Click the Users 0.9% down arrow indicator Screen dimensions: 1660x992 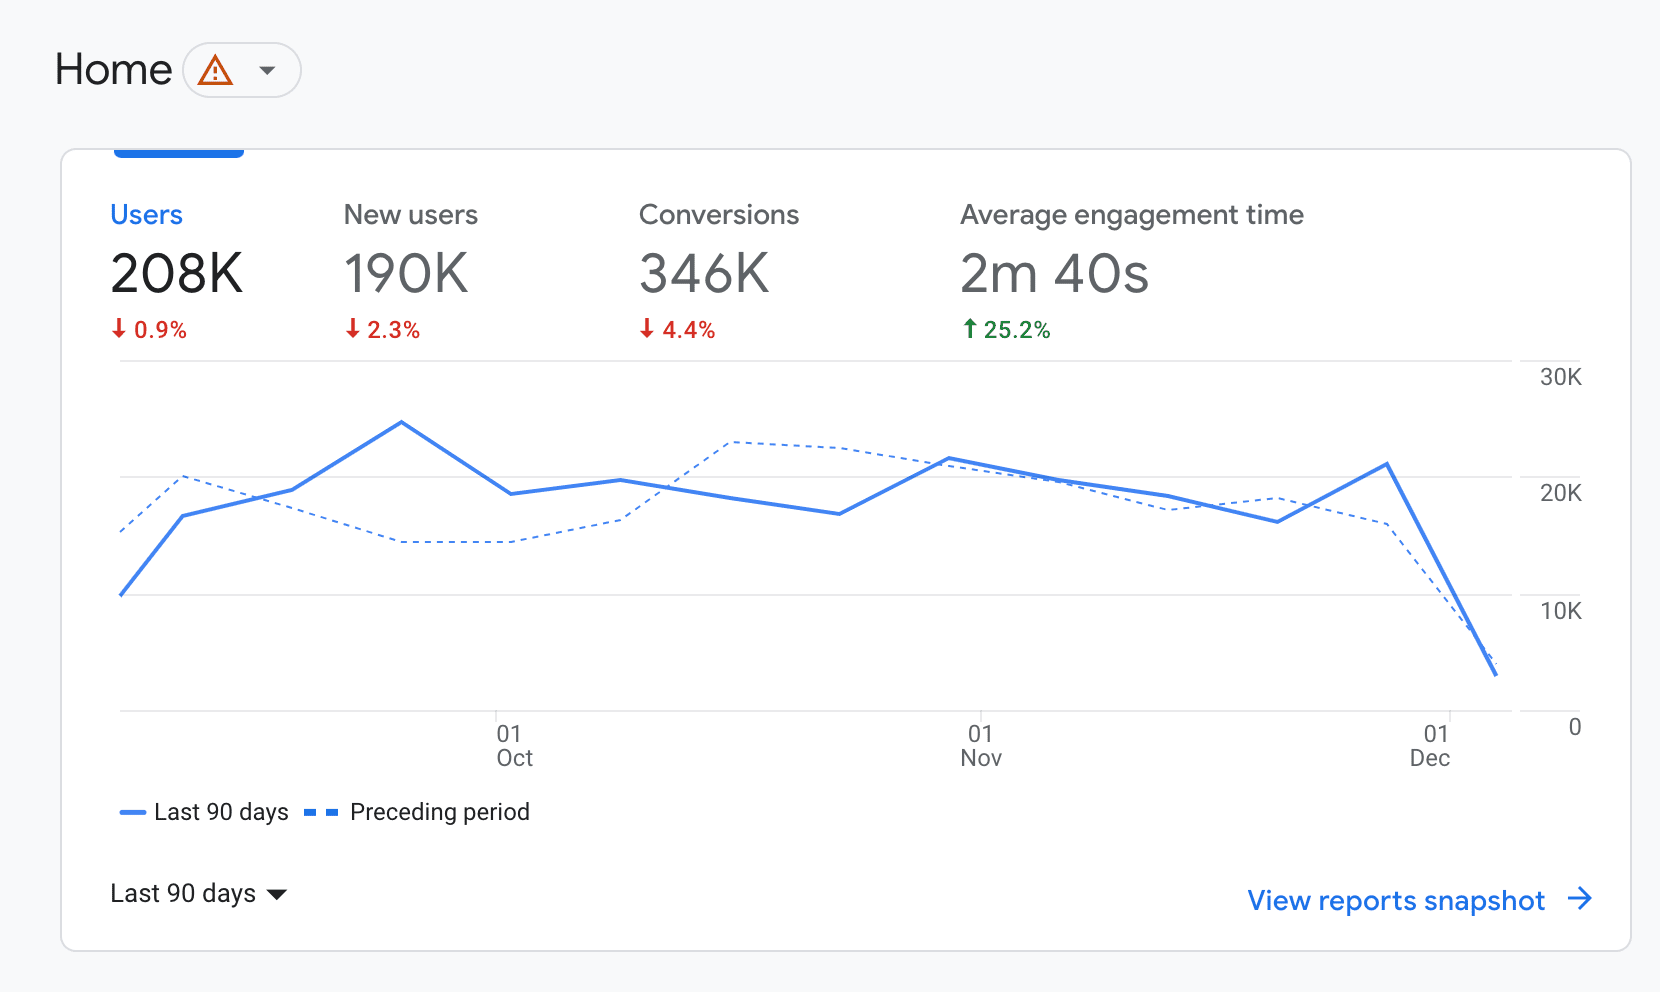(119, 328)
